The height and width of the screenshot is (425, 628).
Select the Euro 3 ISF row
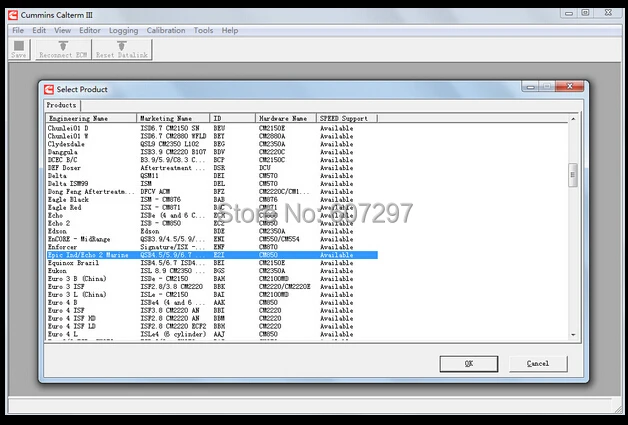(x=212, y=287)
